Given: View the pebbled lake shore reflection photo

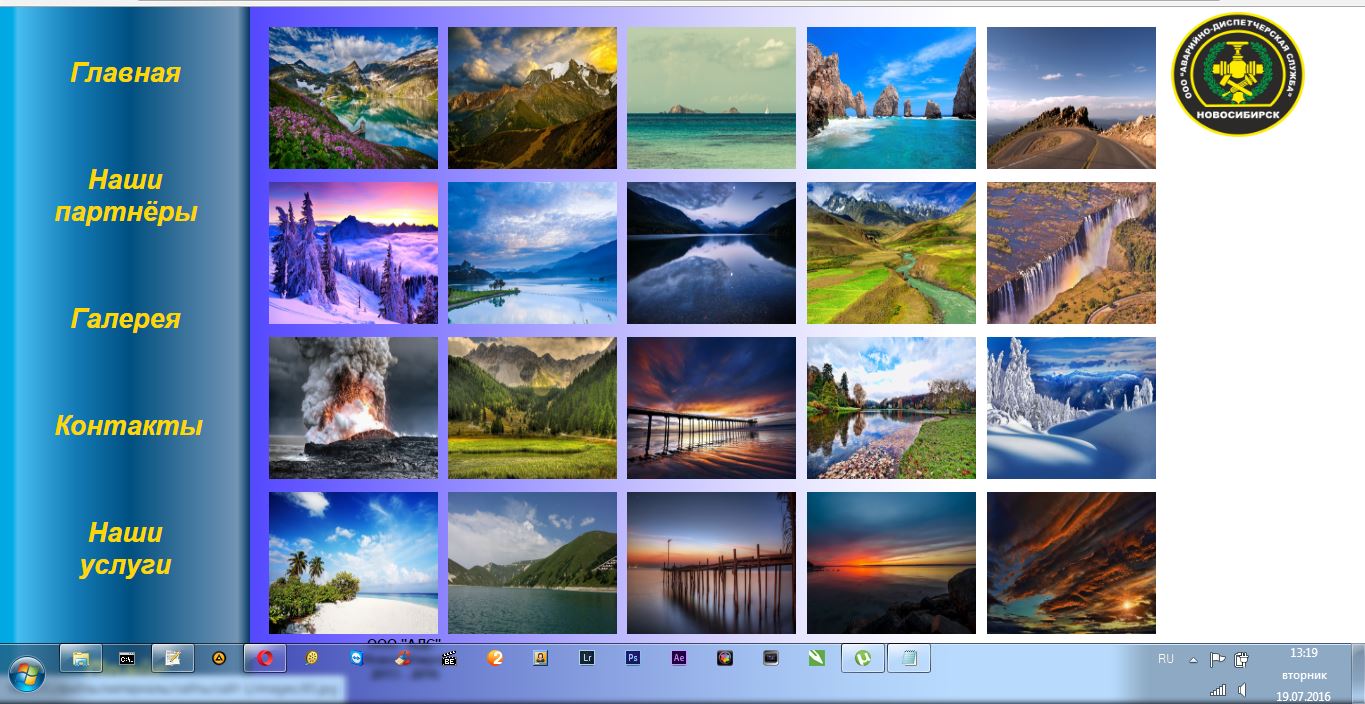Looking at the screenshot, I should click(891, 408).
